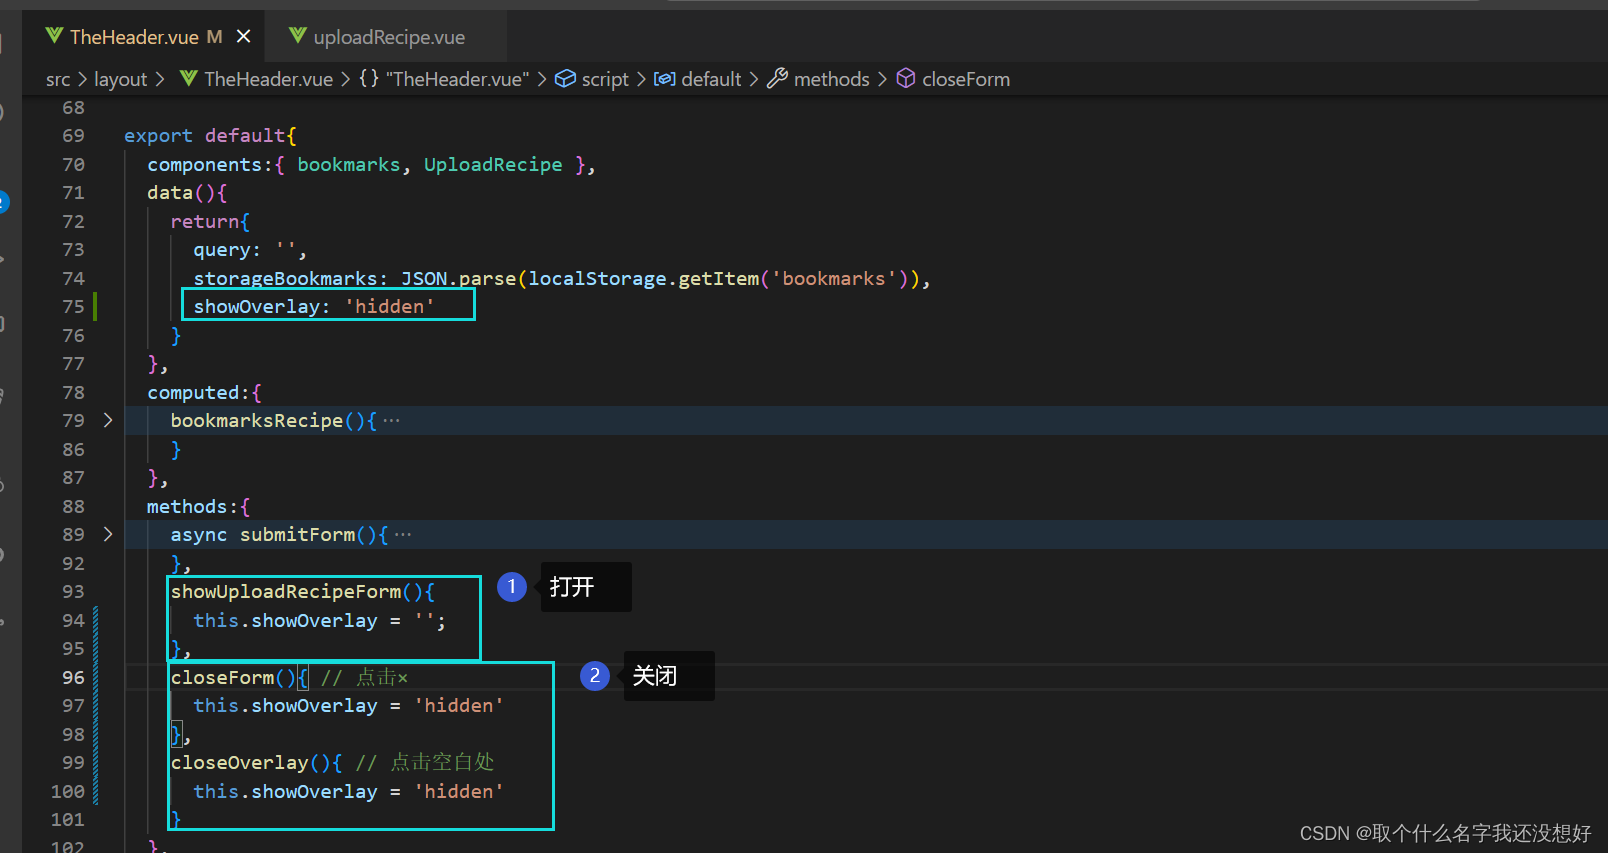Click the methods wrench icon
1608x853 pixels.
(777, 78)
